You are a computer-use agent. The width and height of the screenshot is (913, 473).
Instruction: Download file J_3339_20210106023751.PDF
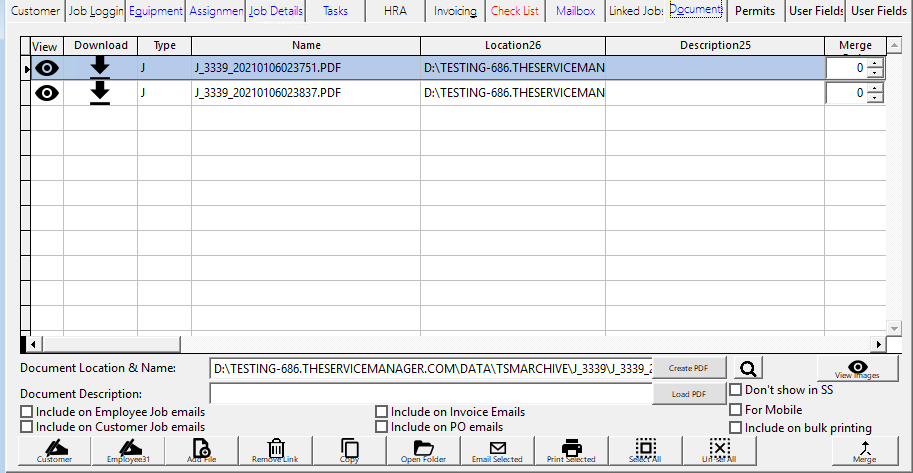[x=100, y=68]
